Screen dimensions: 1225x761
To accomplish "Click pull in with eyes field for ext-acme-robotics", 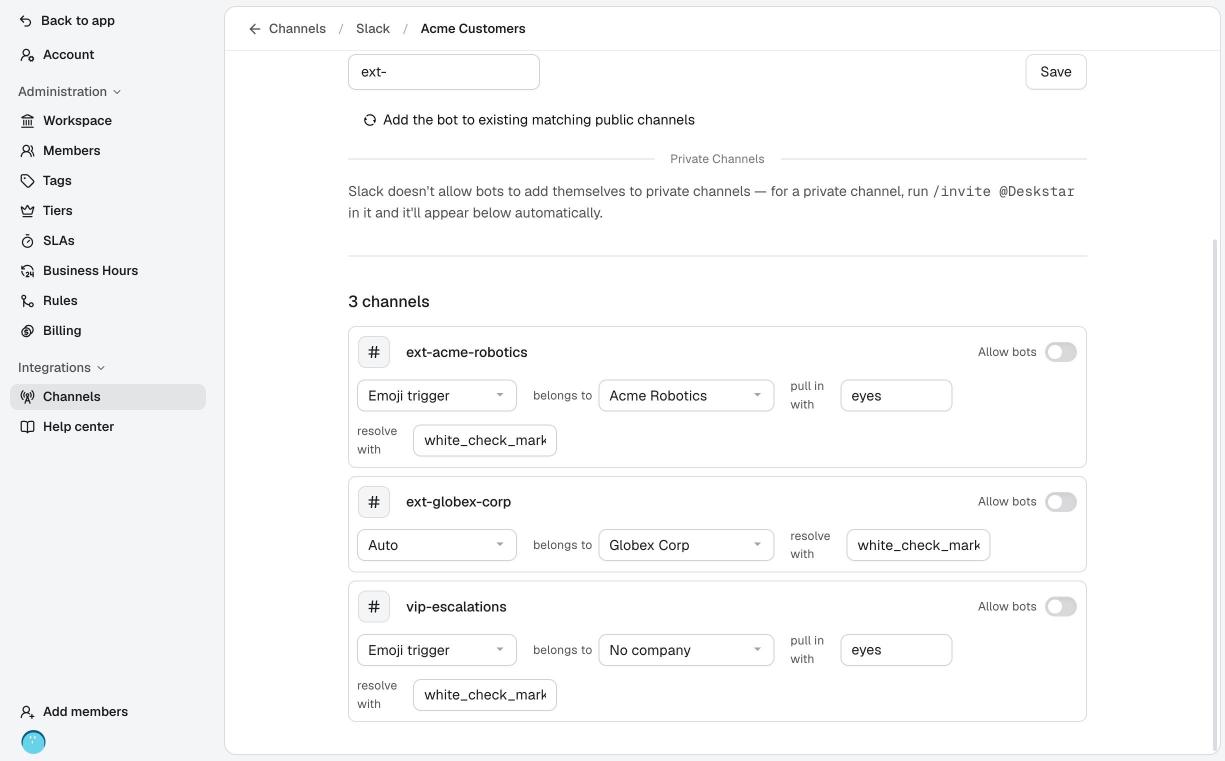I will coord(896,396).
